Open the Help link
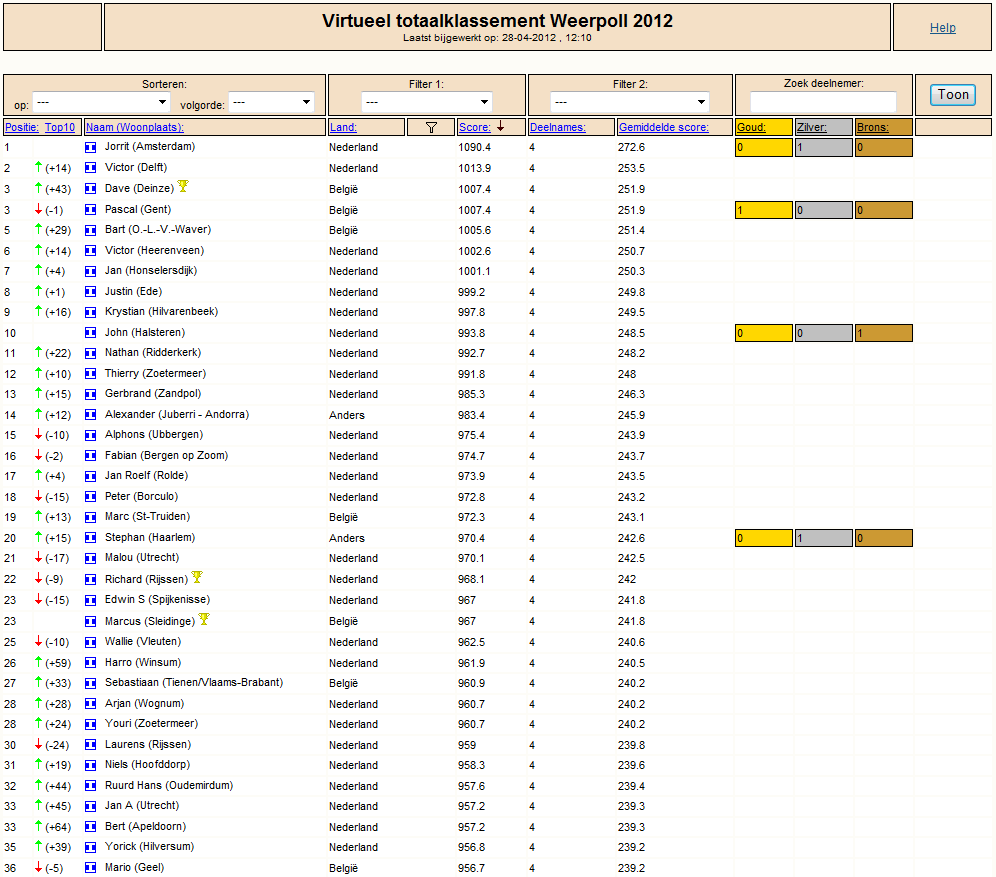Screen dimensions: 996x877 coord(943,28)
